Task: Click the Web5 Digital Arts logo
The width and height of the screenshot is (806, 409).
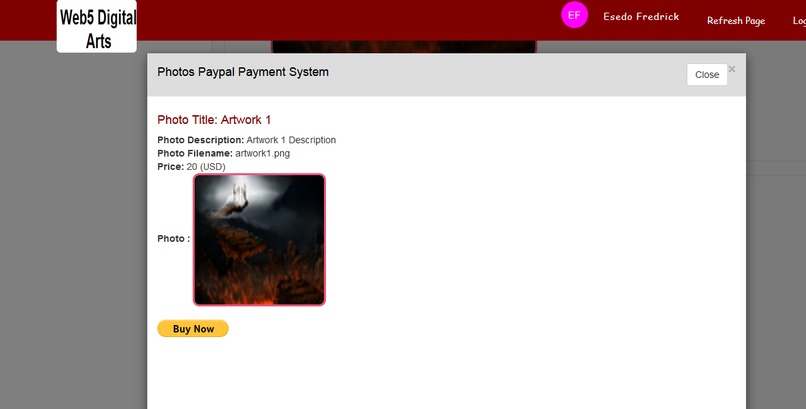Action: (x=97, y=26)
